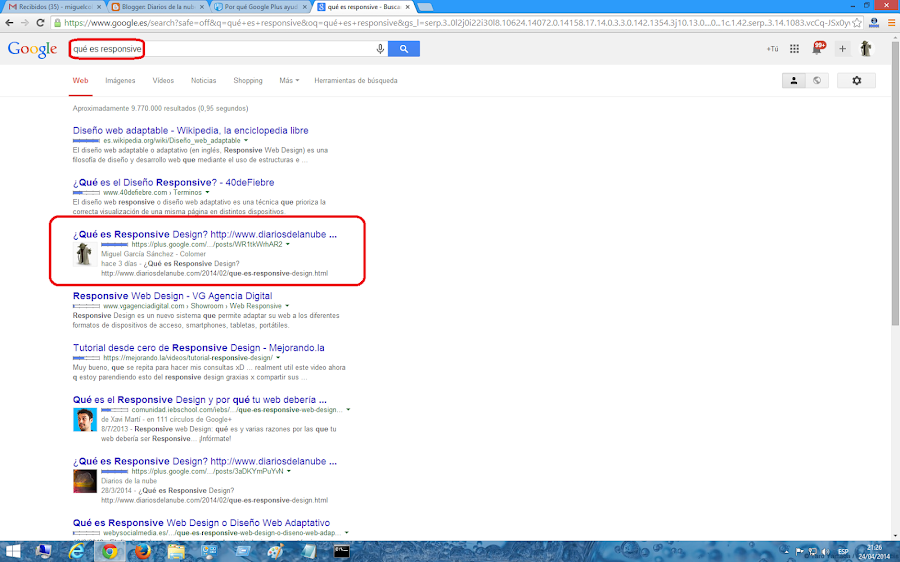Open File Explorer from the taskbar

(176, 552)
